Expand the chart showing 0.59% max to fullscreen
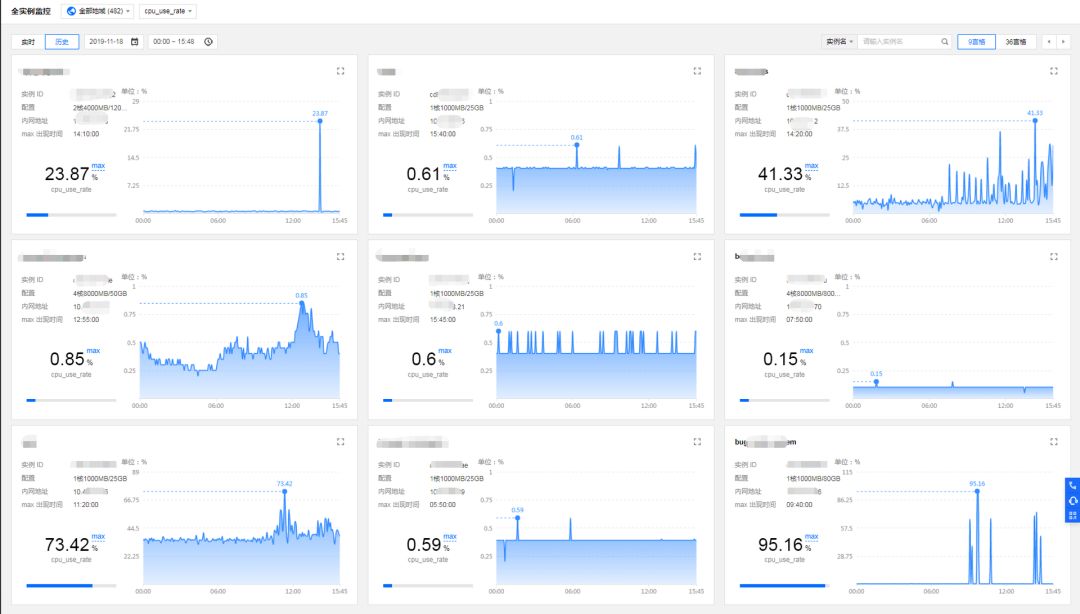This screenshot has width=1080, height=614. point(697,442)
